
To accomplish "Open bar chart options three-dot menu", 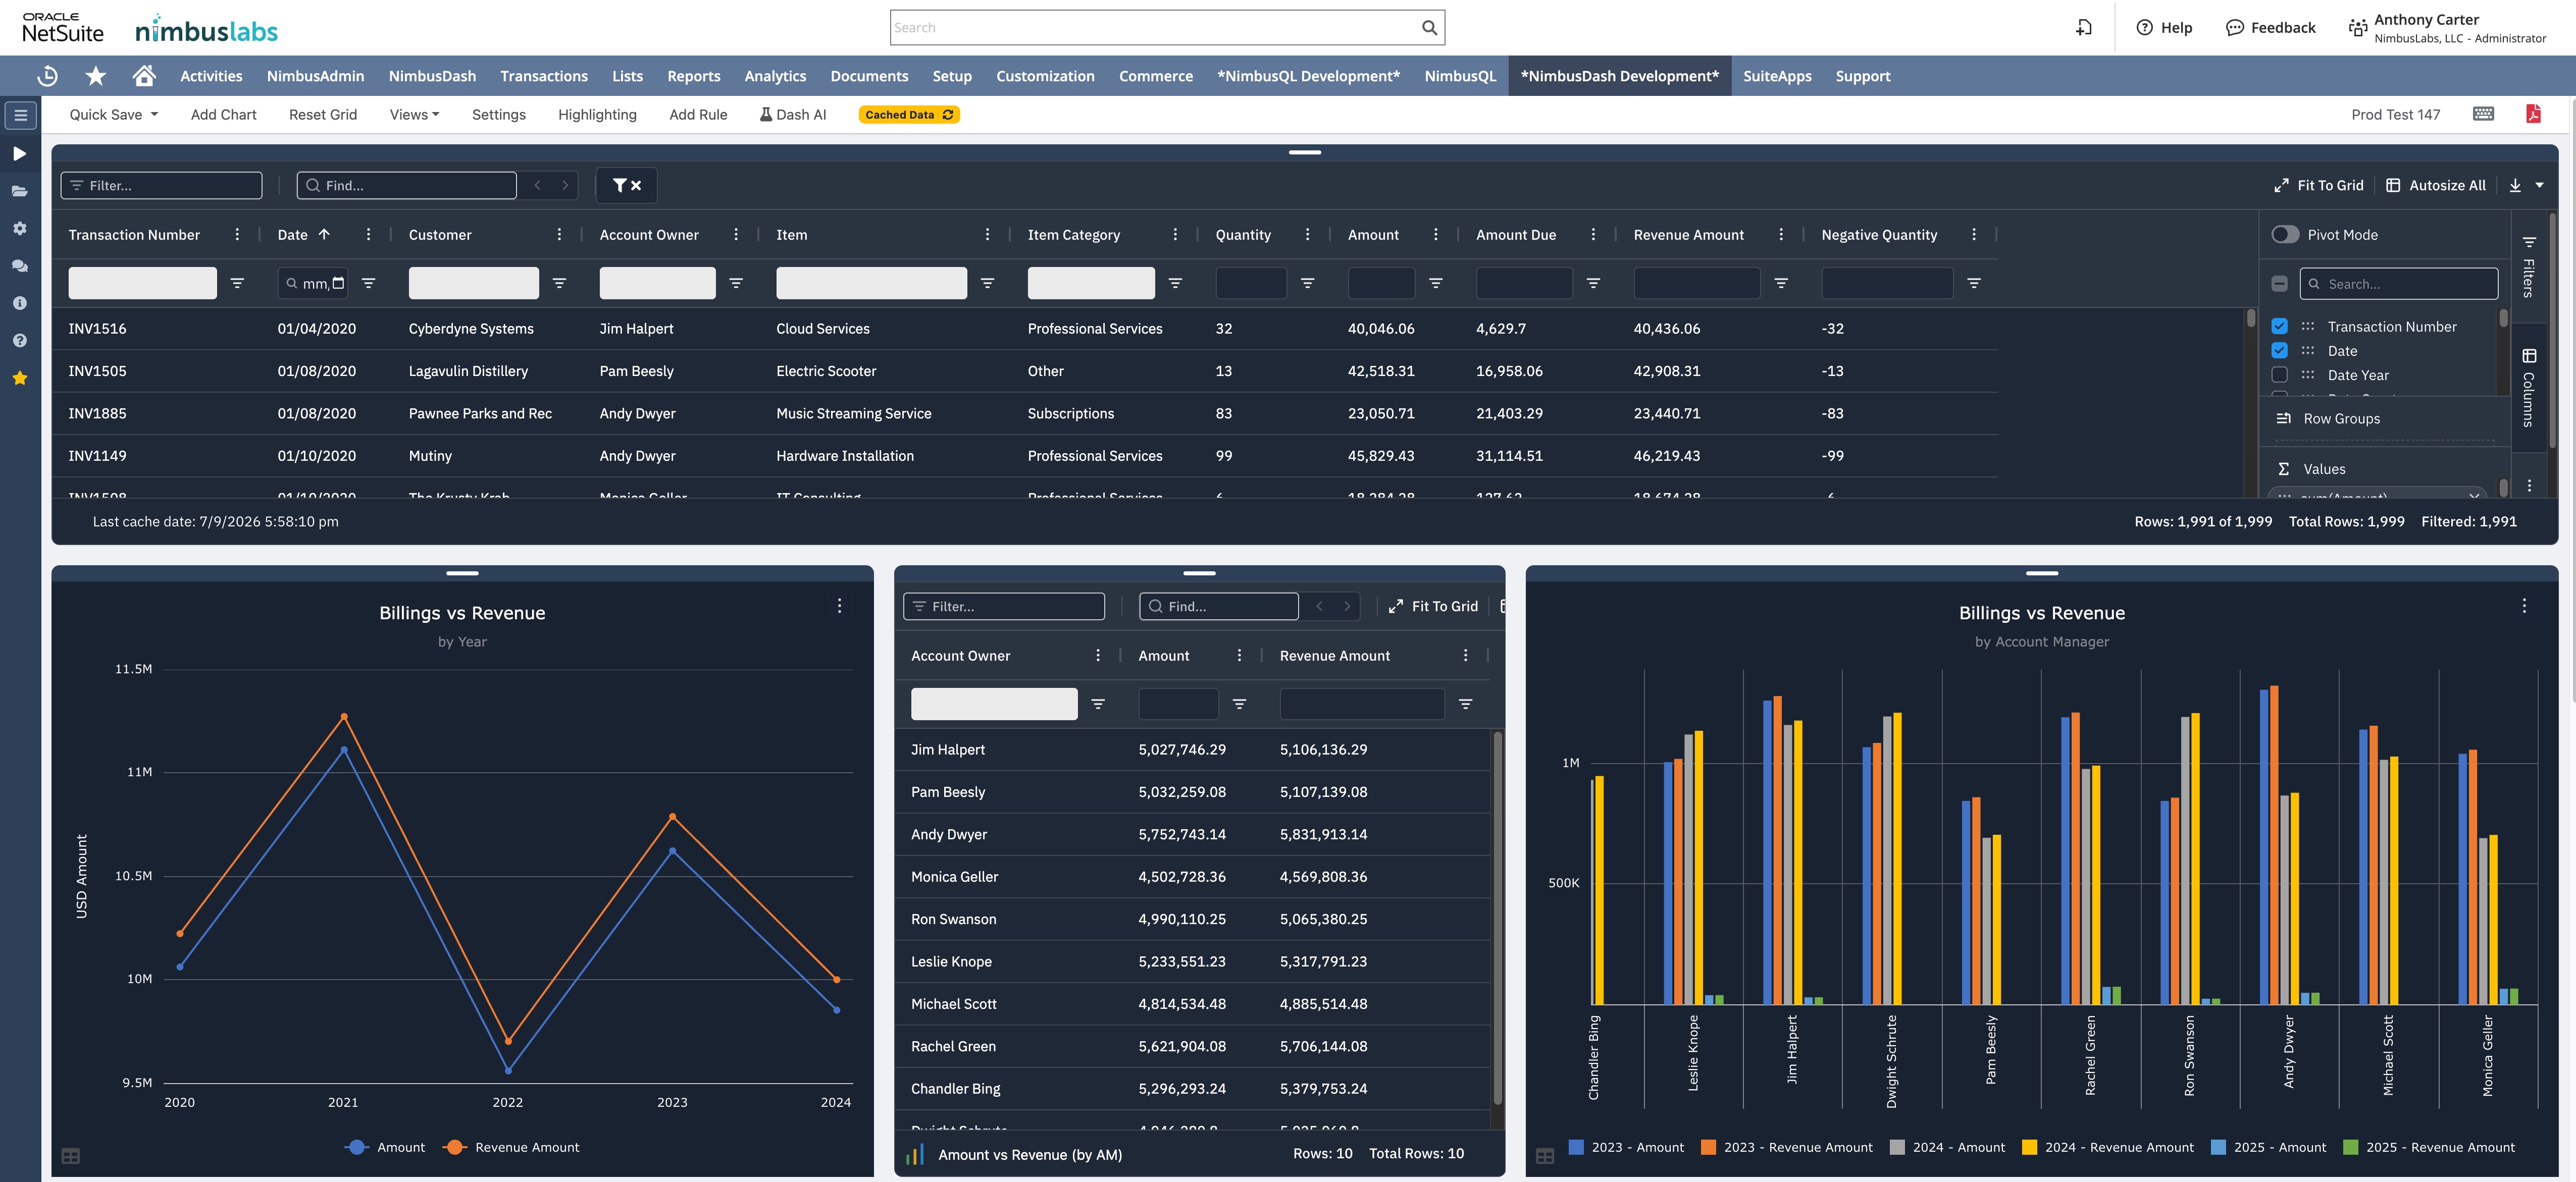I will pyautogui.click(x=2523, y=606).
